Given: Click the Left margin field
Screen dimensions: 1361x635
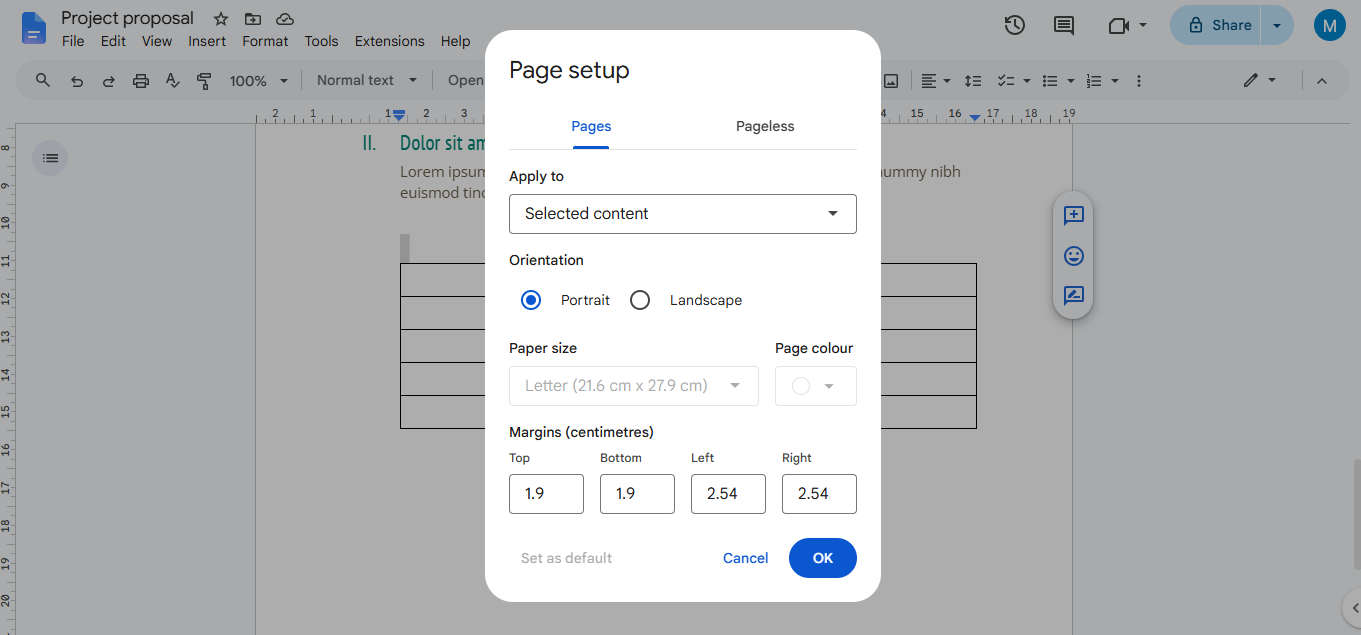Looking at the screenshot, I should tap(728, 494).
